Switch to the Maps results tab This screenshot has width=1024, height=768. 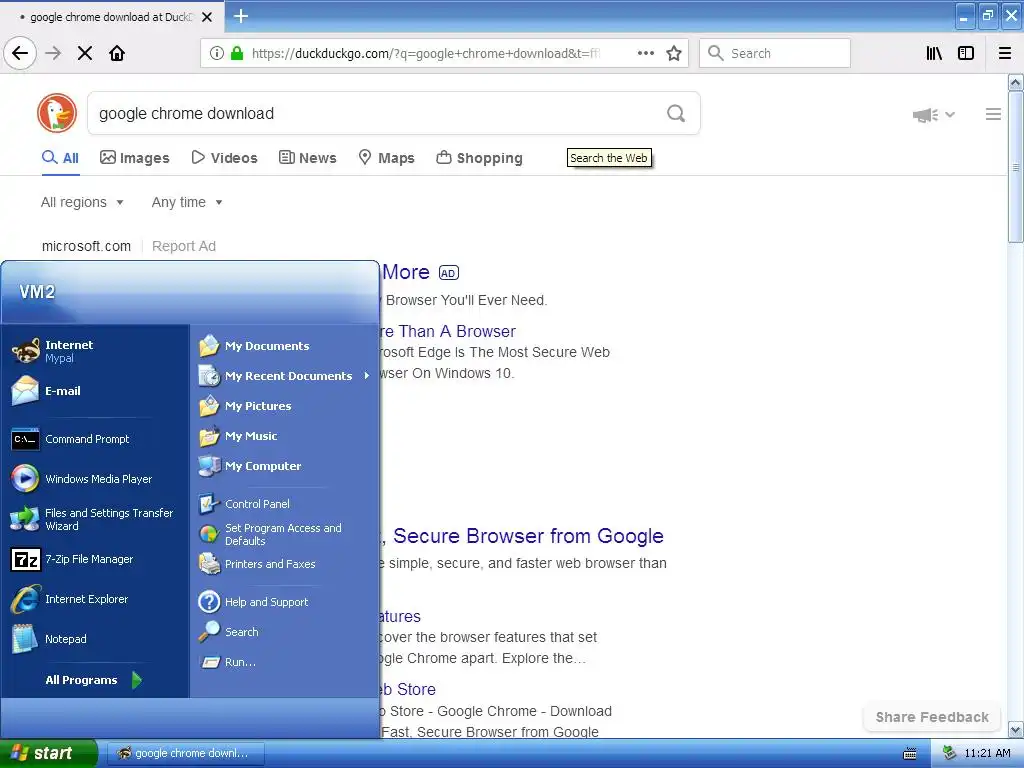(387, 157)
